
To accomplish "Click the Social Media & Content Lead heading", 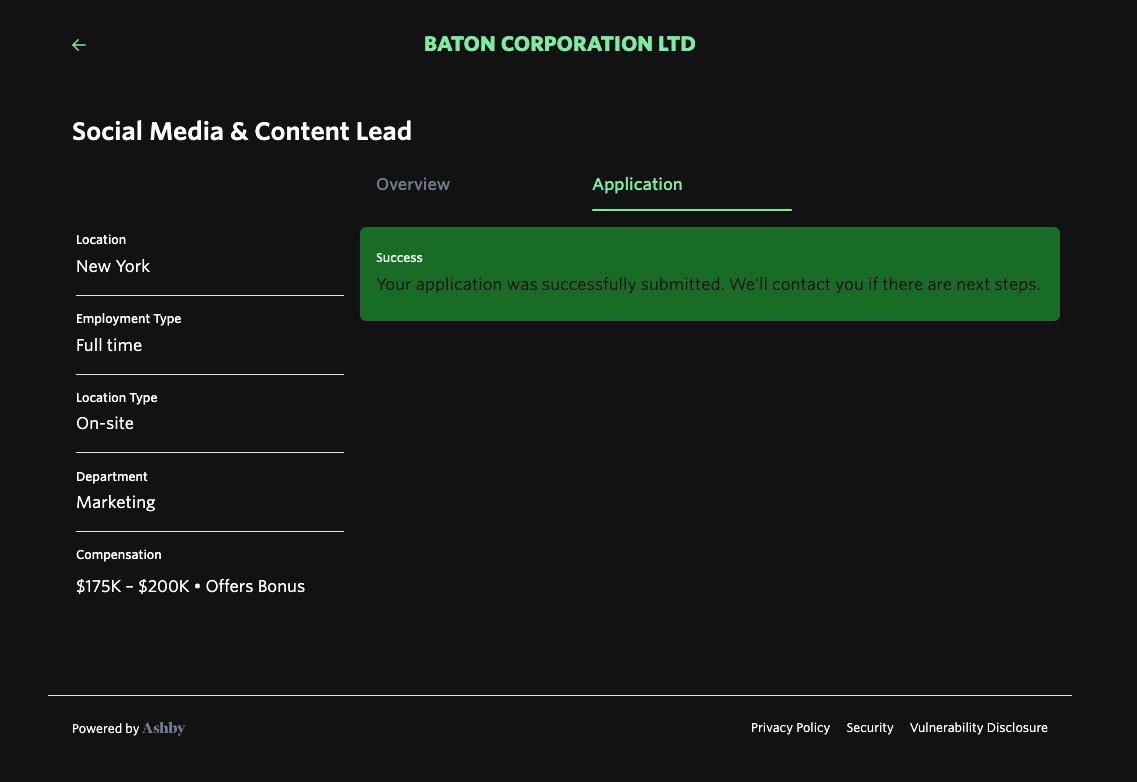I will point(241,131).
